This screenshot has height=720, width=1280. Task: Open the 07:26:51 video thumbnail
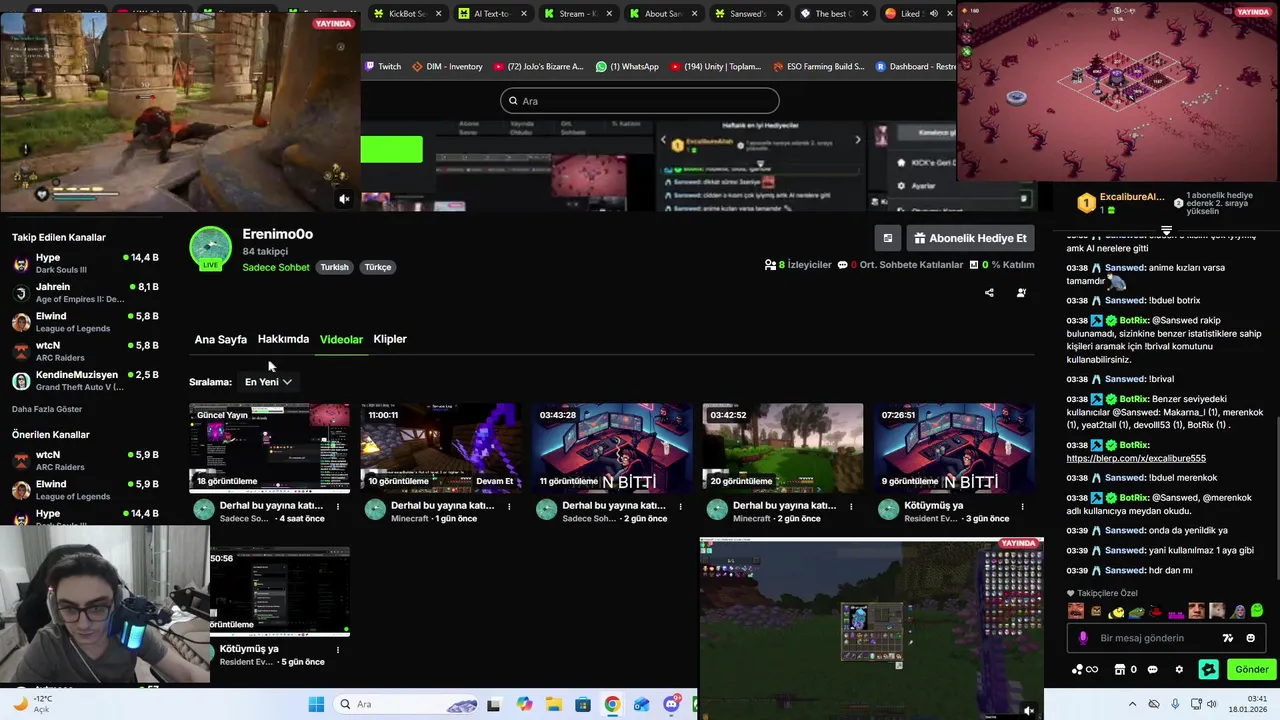coord(954,448)
